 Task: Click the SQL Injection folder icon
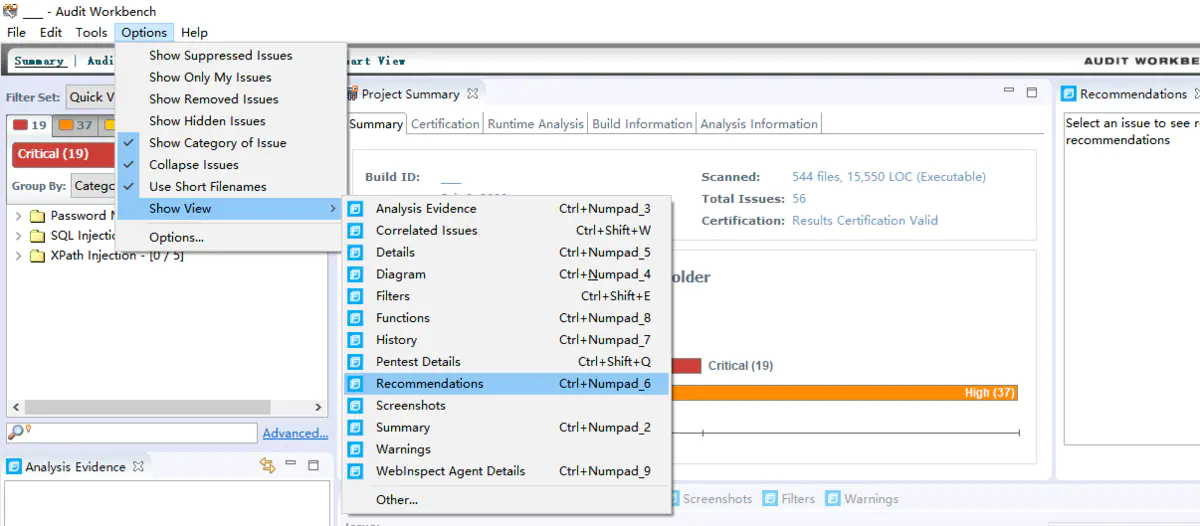(38, 236)
